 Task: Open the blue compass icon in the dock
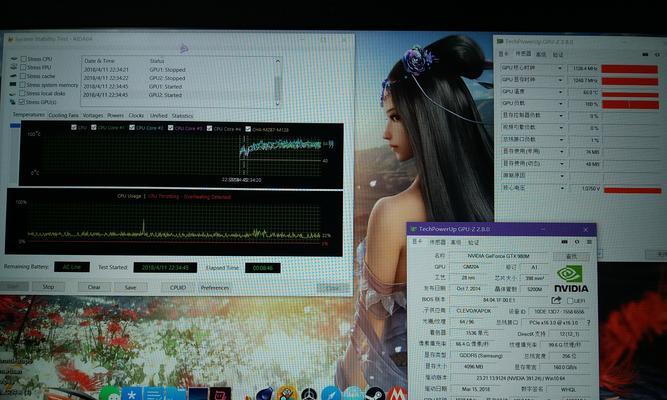pyautogui.click(x=331, y=394)
